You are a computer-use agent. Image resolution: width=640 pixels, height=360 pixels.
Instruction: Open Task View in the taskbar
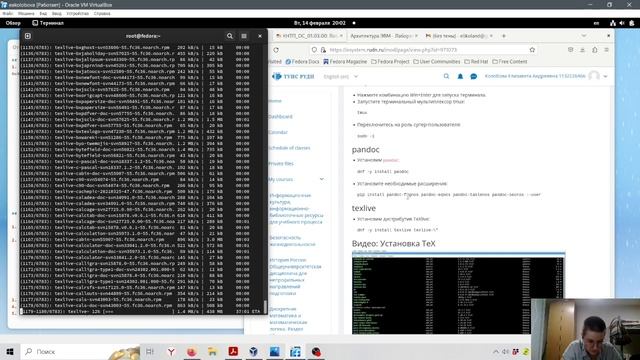tap(150, 351)
